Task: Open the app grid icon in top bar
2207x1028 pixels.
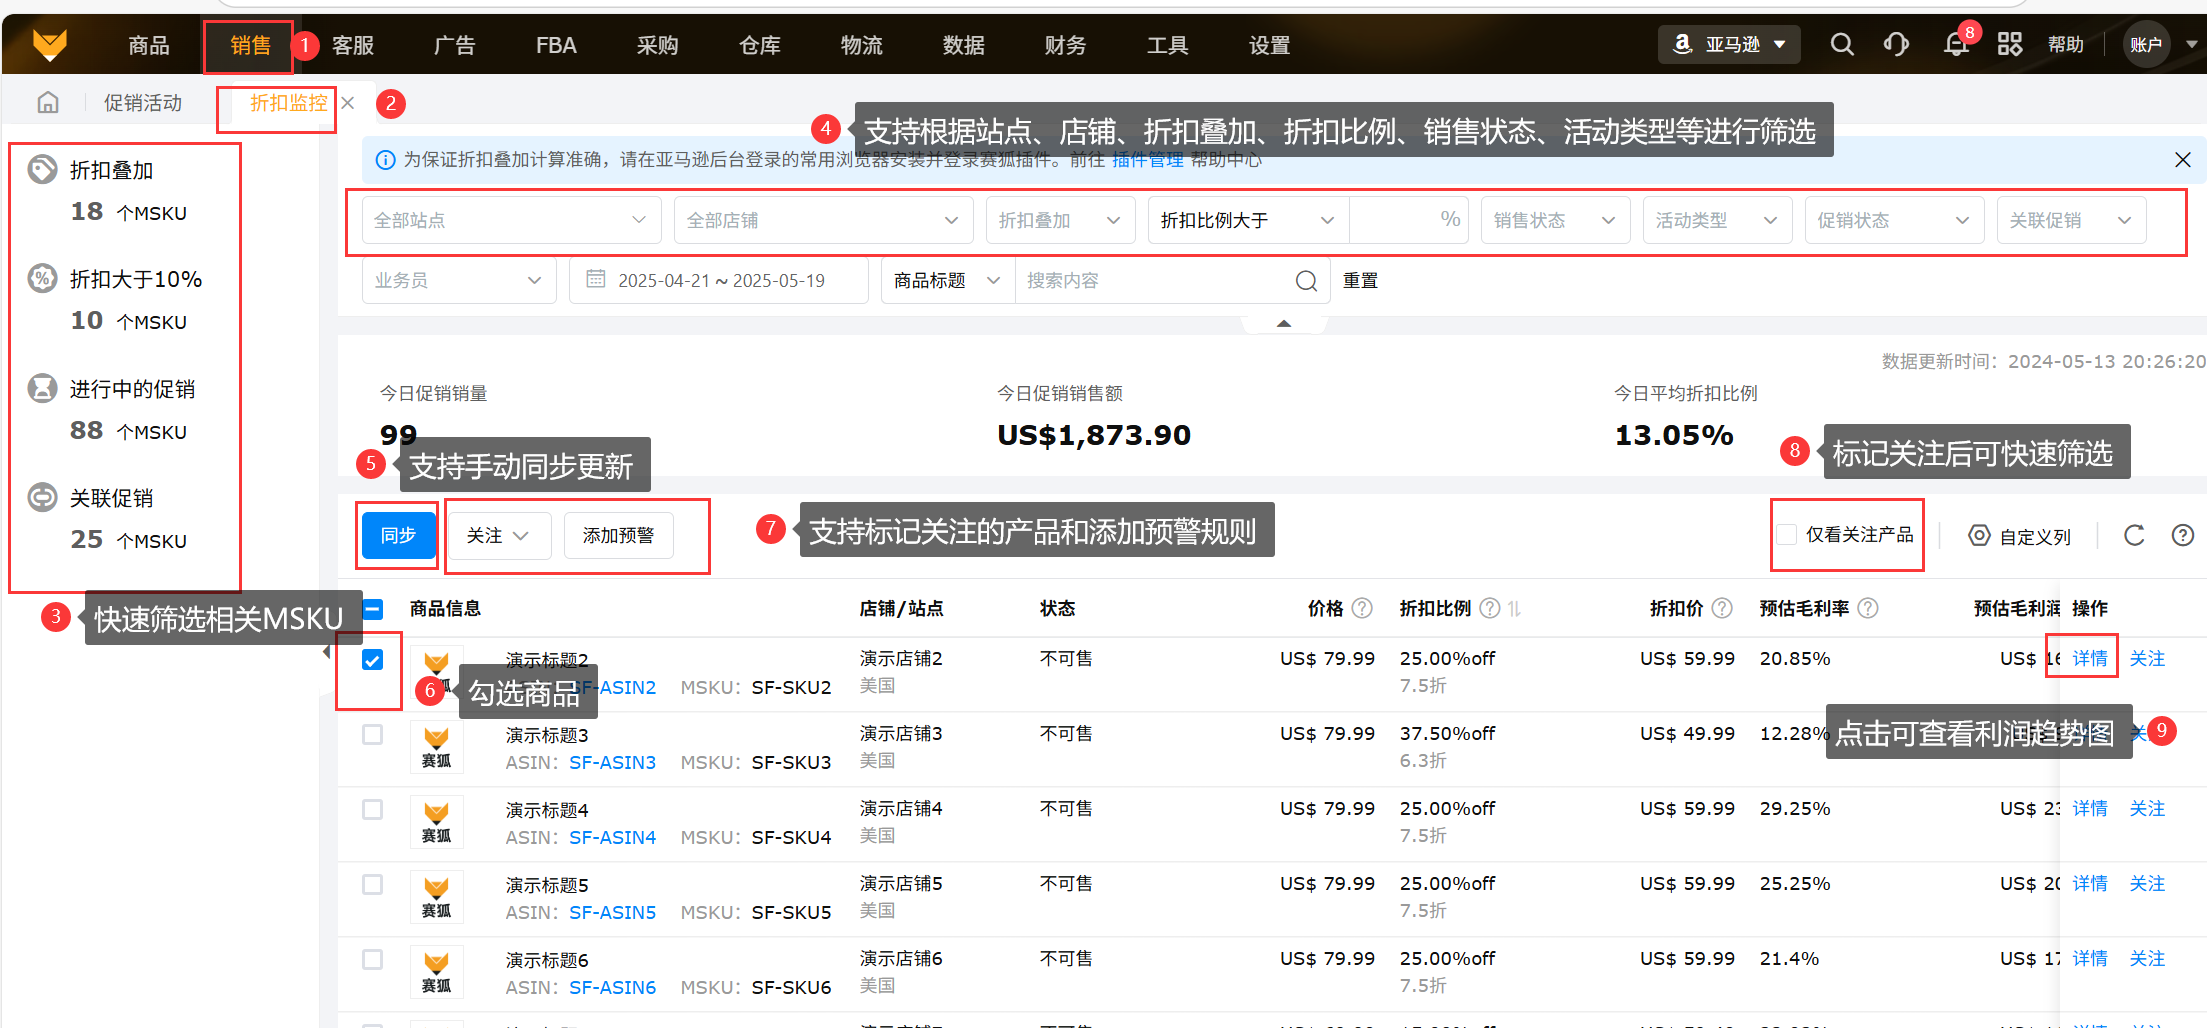Action: point(2009,45)
